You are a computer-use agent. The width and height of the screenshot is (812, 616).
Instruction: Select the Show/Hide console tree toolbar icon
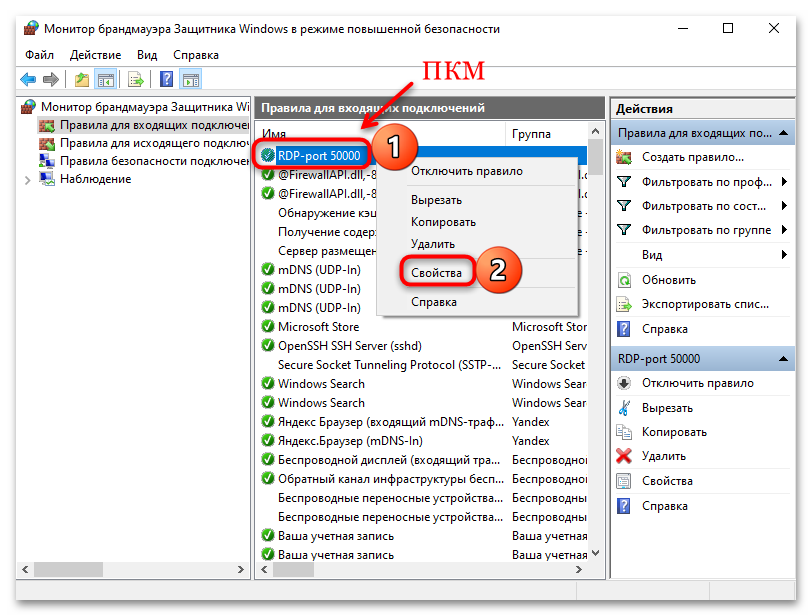coord(107,79)
